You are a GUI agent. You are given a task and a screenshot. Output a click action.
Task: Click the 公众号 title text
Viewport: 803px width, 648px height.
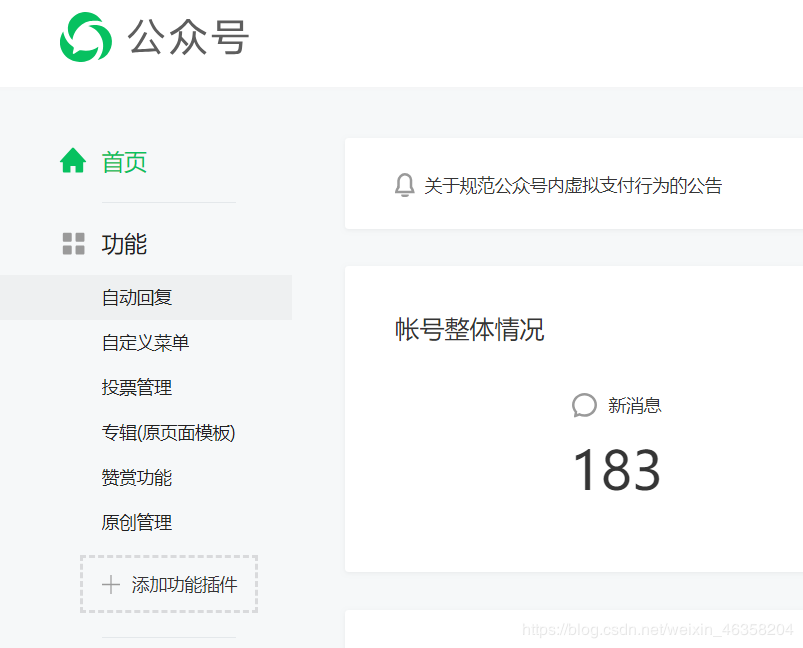click(x=188, y=38)
